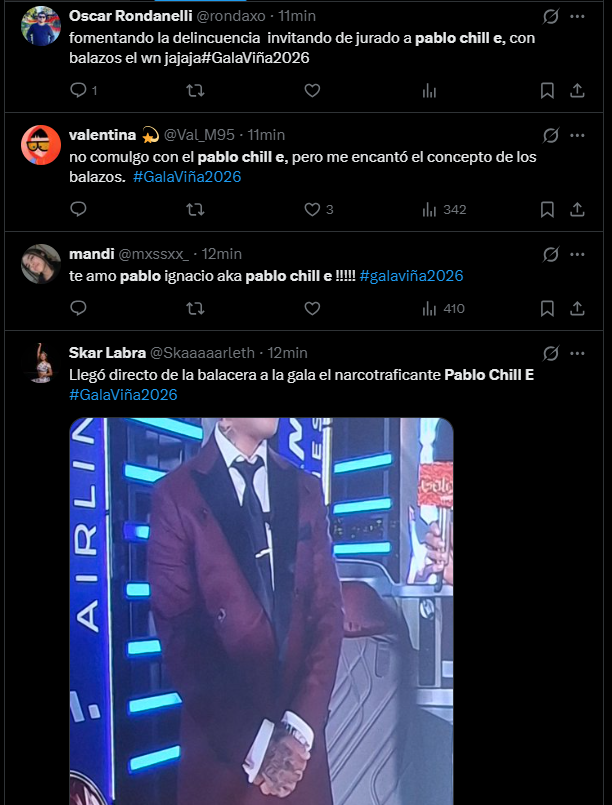Open three-dot menu on Oscar Rondanelli's tweet
Viewport: 612px width, 805px height.
(577, 17)
